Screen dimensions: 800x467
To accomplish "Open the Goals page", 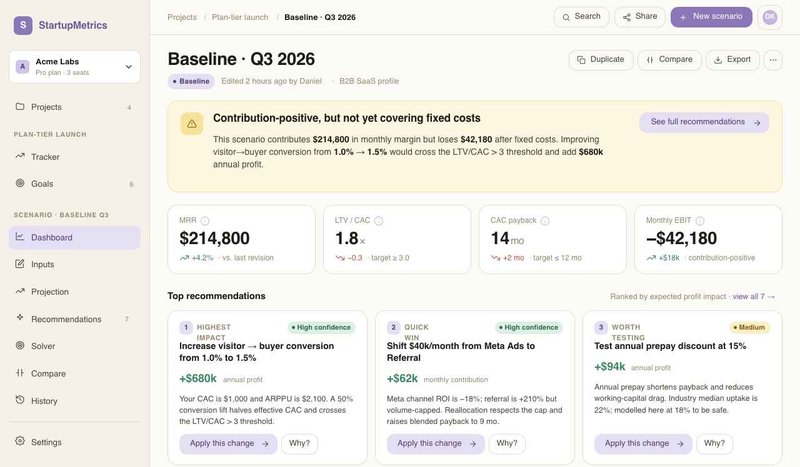I will 74,184.
